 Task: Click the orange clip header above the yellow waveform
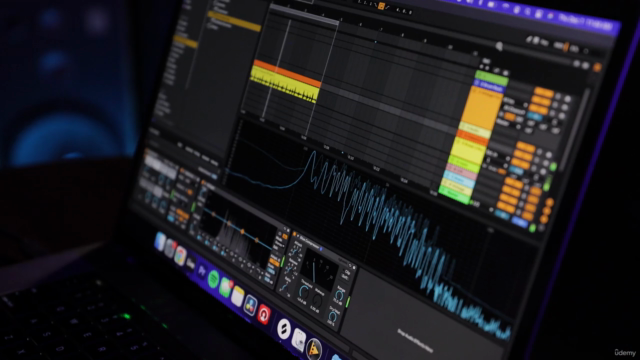pos(287,73)
